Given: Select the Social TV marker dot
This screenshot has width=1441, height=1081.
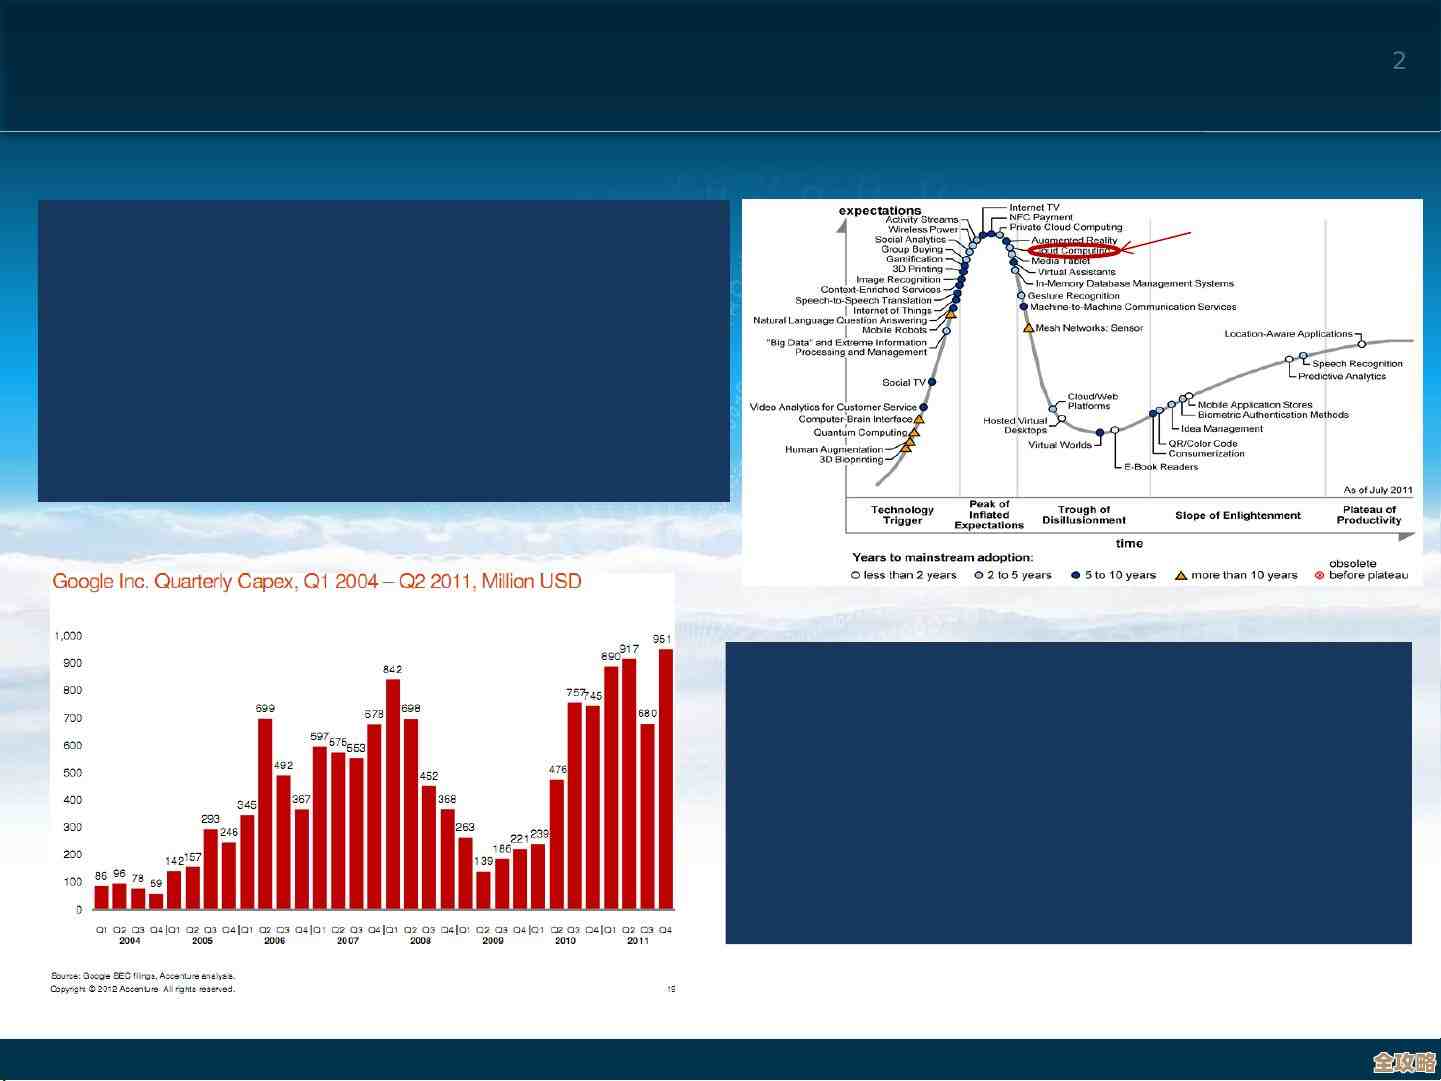Looking at the screenshot, I should pyautogui.click(x=932, y=382).
